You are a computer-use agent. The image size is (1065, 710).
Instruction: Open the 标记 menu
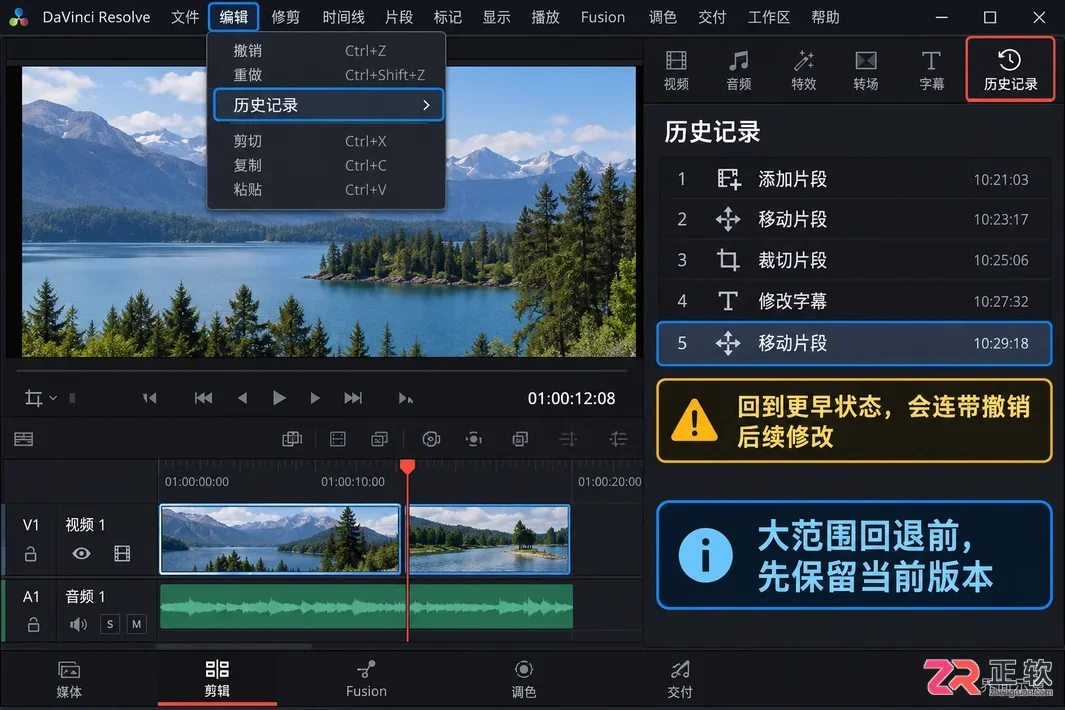448,17
